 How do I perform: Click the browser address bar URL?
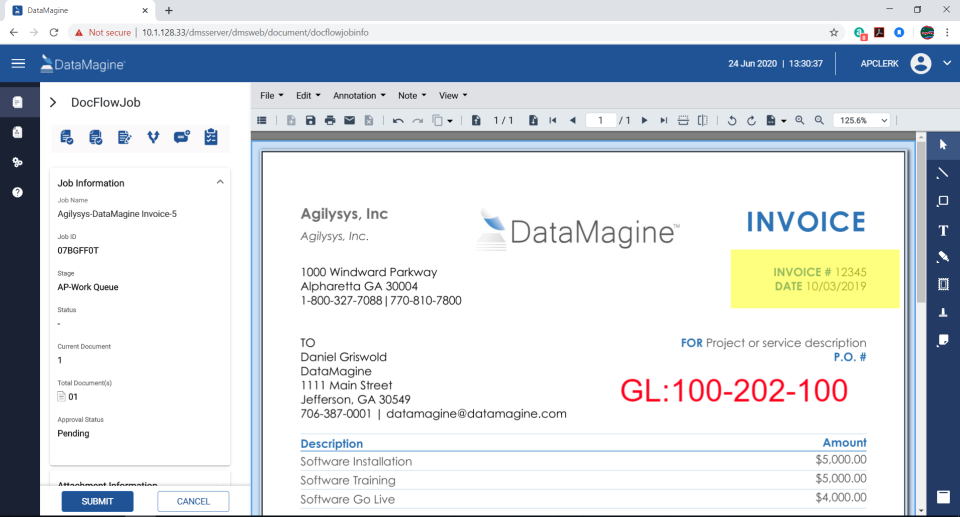click(255, 32)
